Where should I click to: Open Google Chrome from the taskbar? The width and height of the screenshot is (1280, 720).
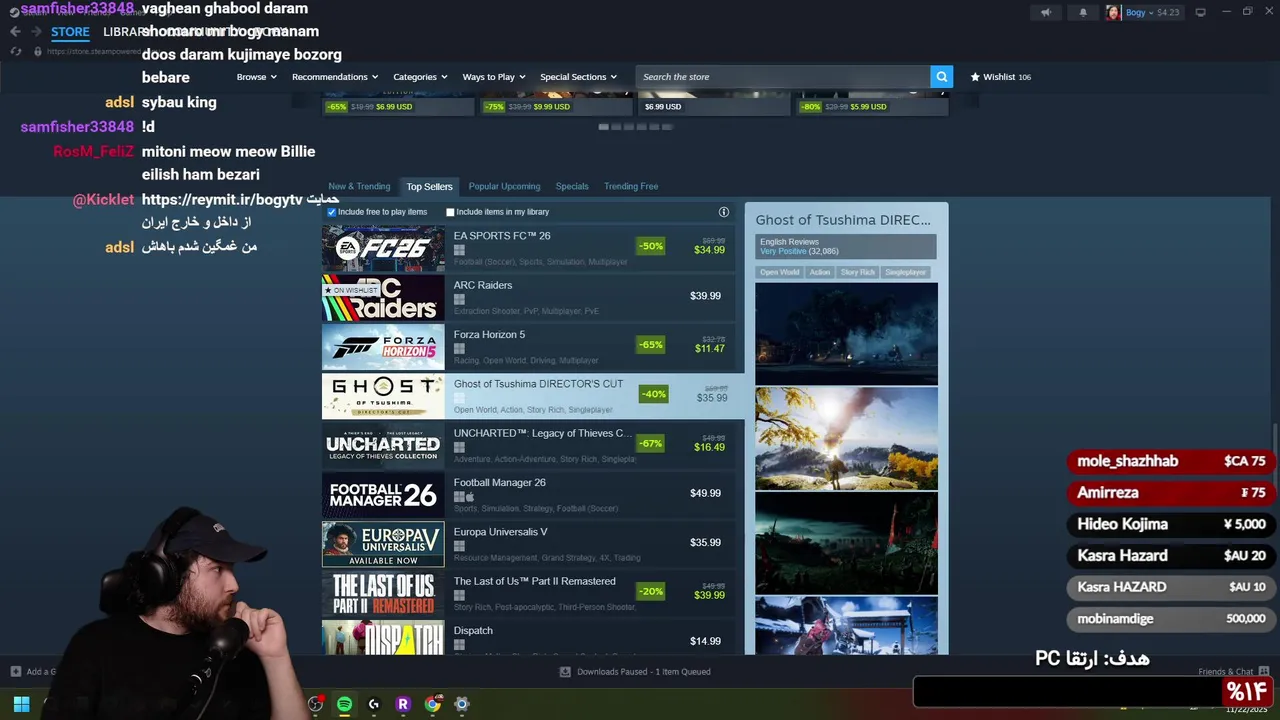coord(432,704)
